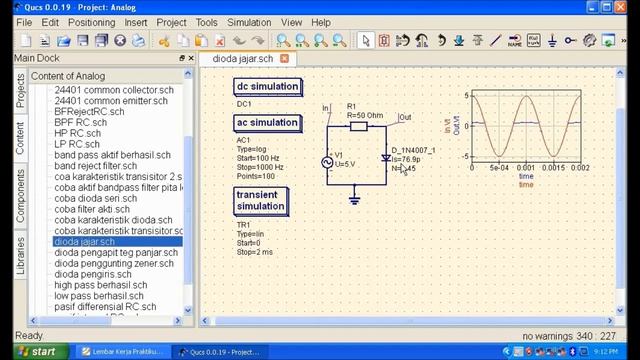Rotate the selected component
Screen dimensions: 640x360
tap(441, 40)
